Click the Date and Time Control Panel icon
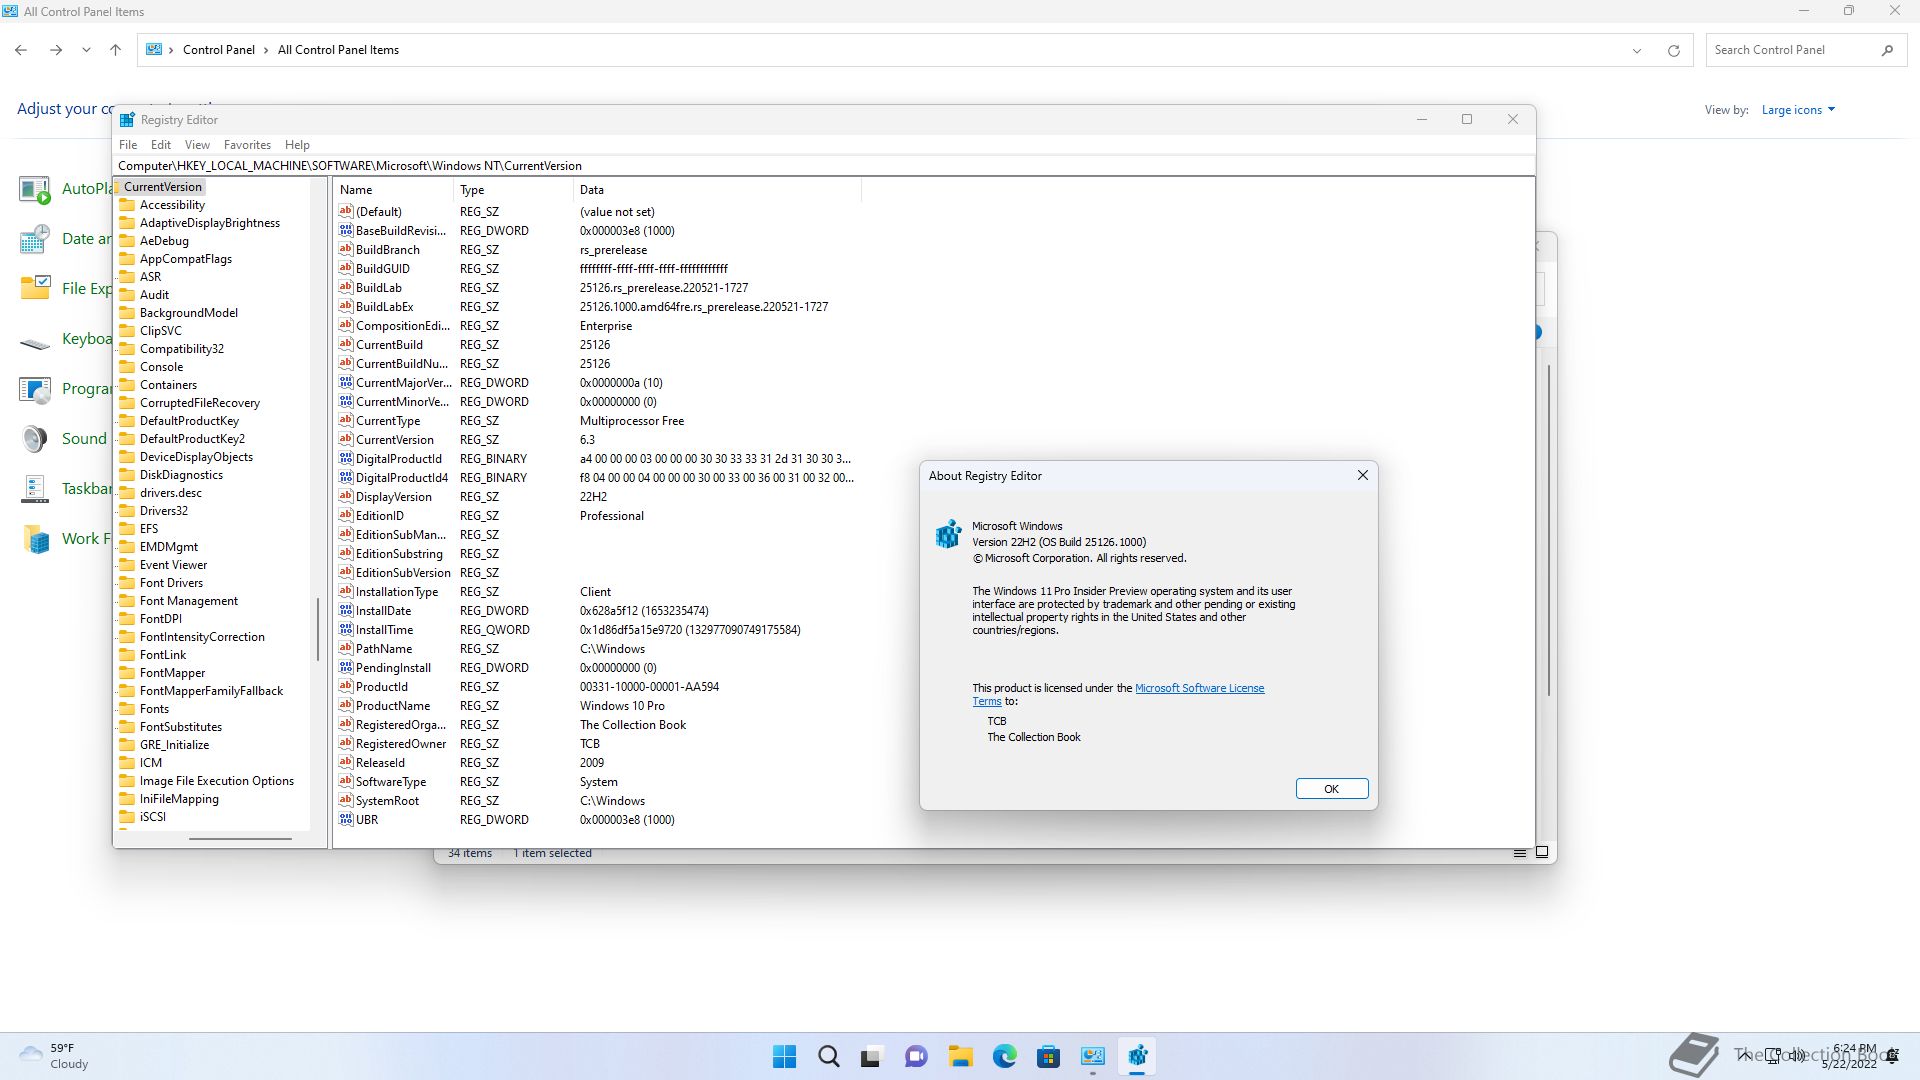Screen dimensions: 1920x1080 click(35, 239)
